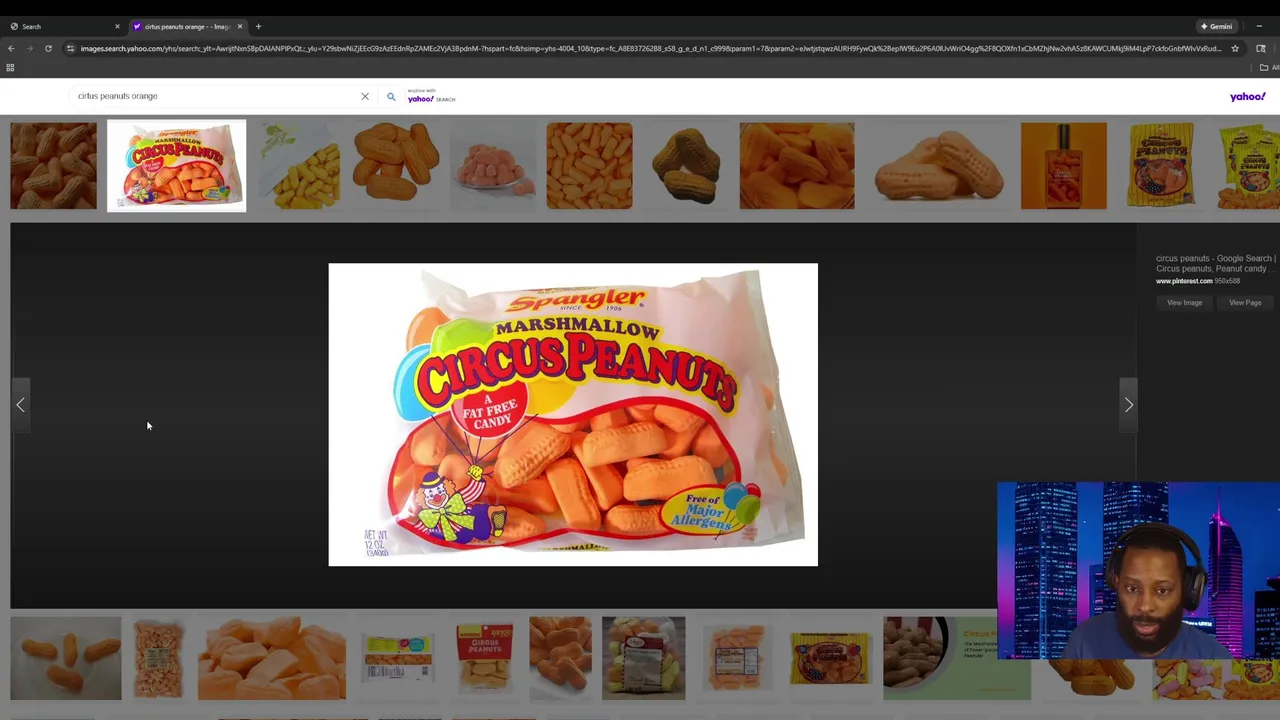Switch to the 'Search' tab
The width and height of the screenshot is (1280, 720).
pos(62,26)
